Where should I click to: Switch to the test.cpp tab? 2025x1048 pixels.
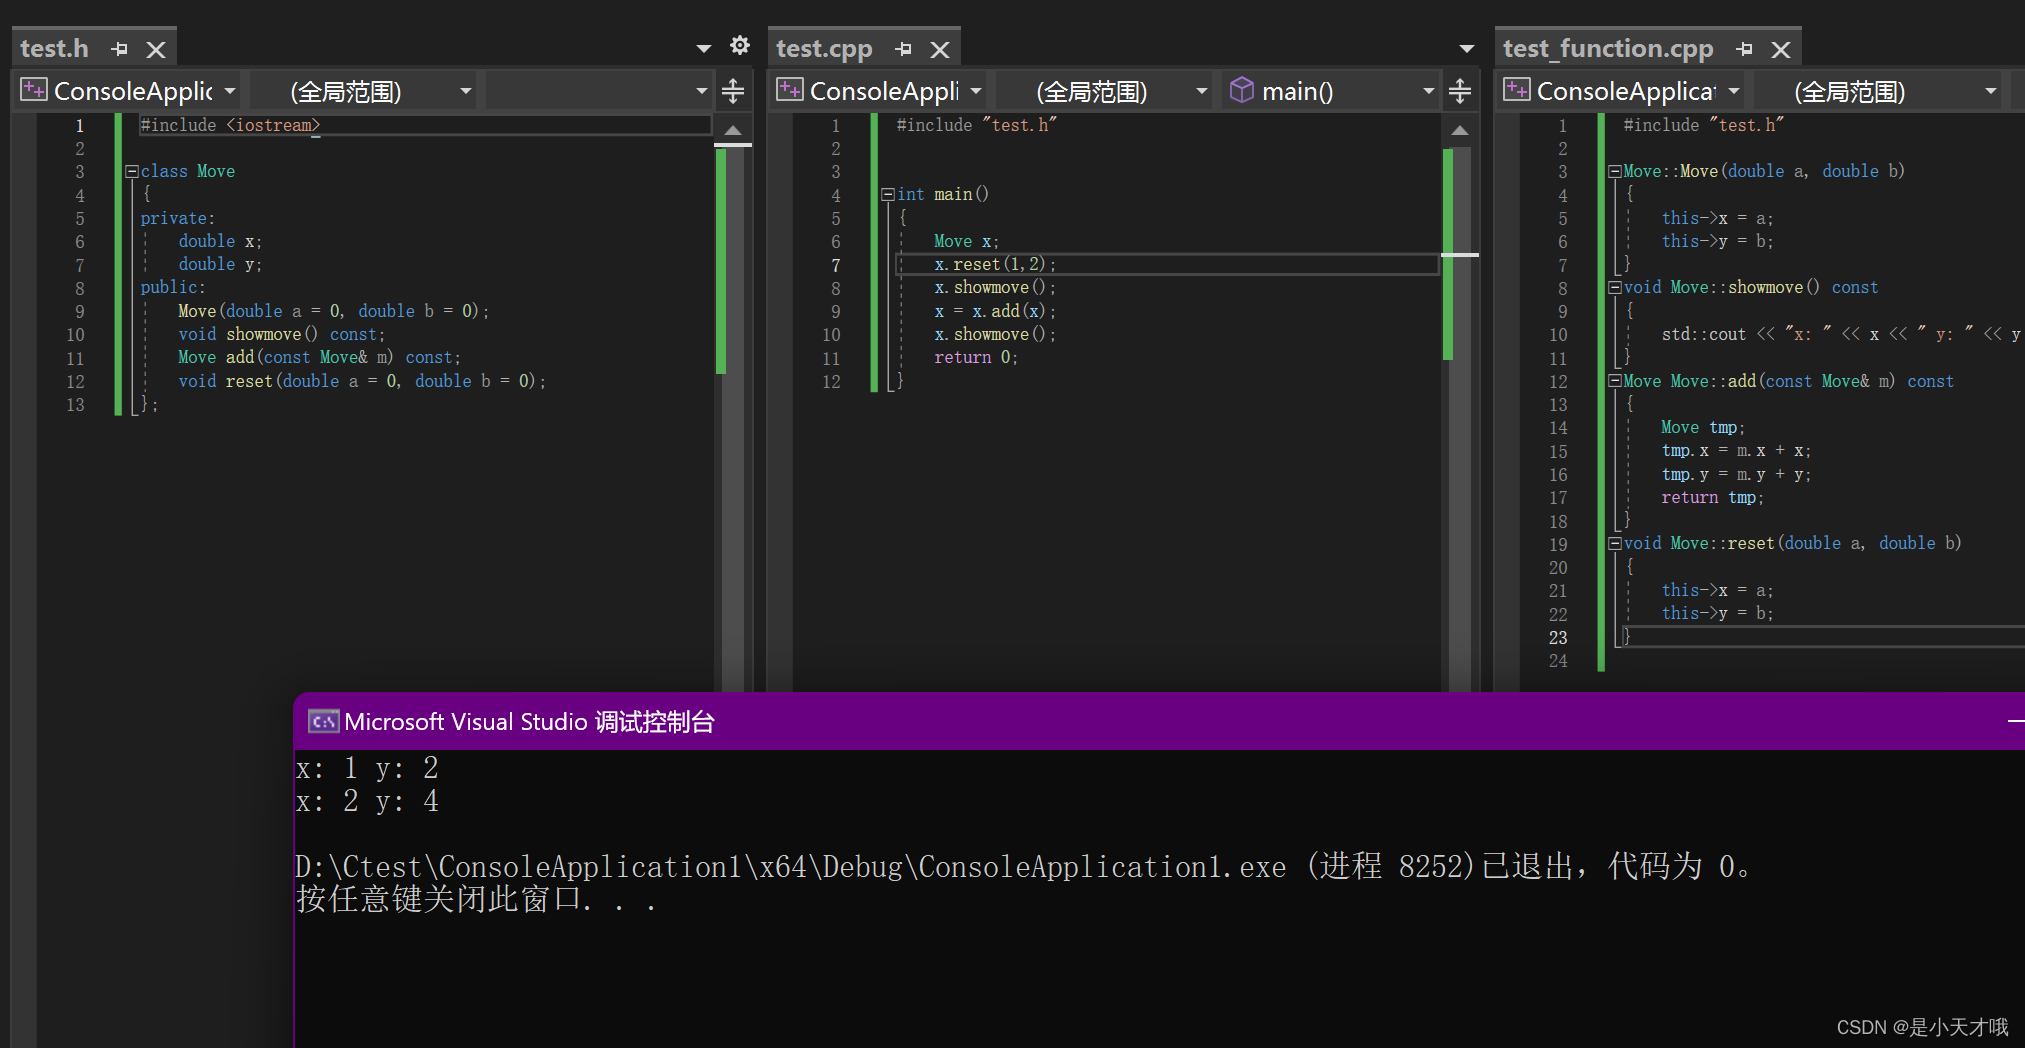pos(825,47)
